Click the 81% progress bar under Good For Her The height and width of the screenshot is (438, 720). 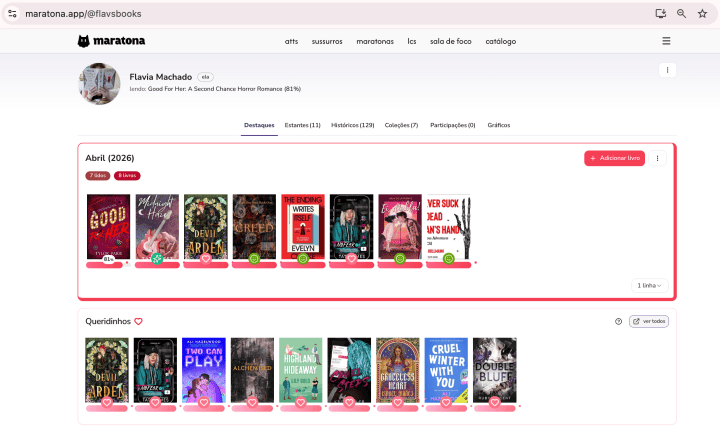click(x=105, y=265)
